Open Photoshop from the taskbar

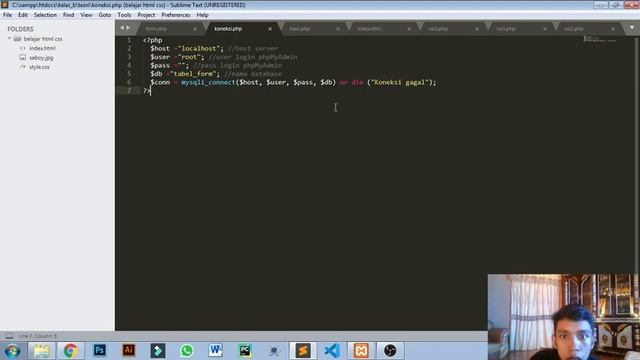click(100, 351)
